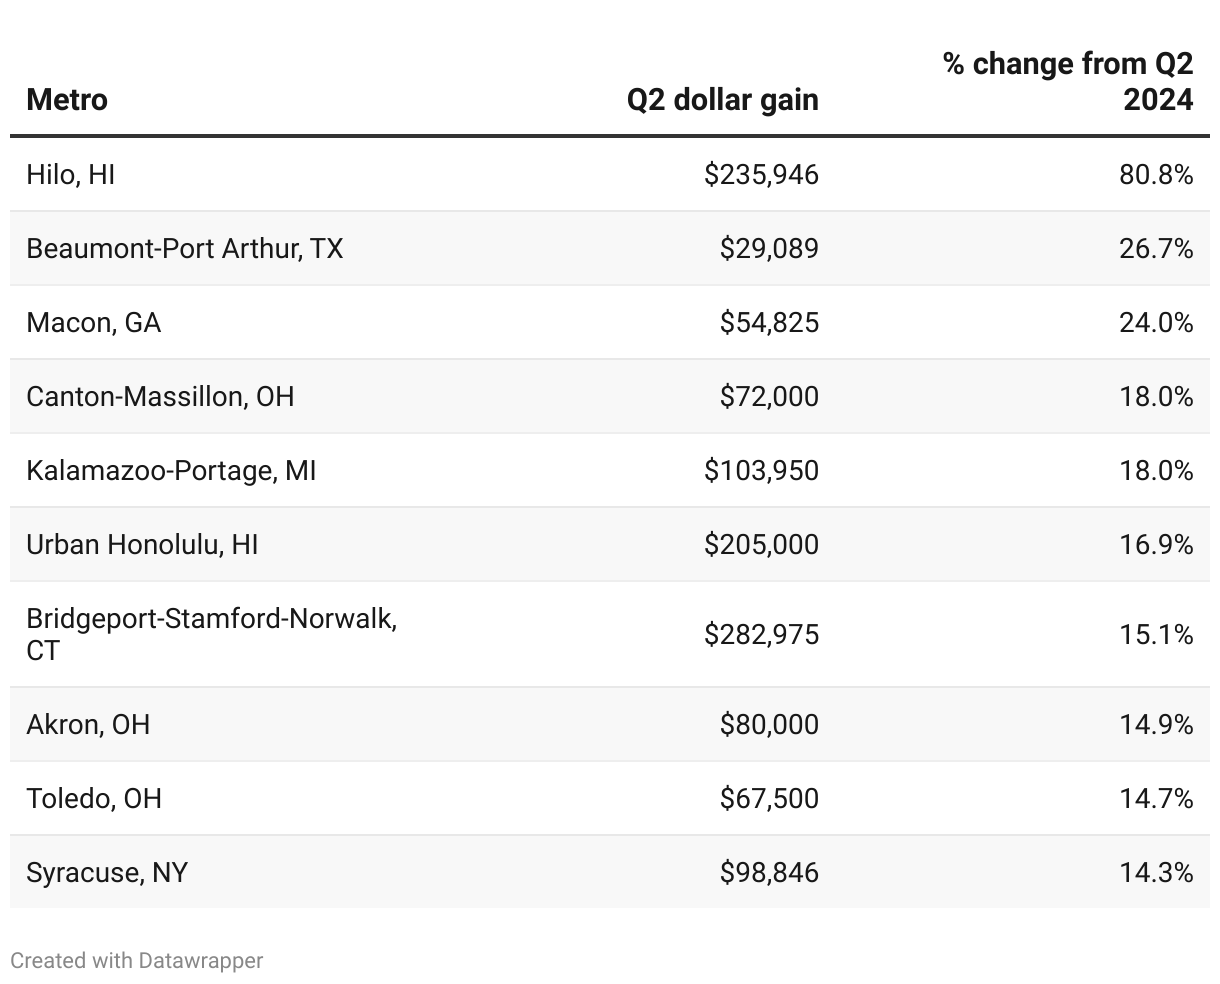
Task: Click the 14.3% change value
Action: [1156, 872]
